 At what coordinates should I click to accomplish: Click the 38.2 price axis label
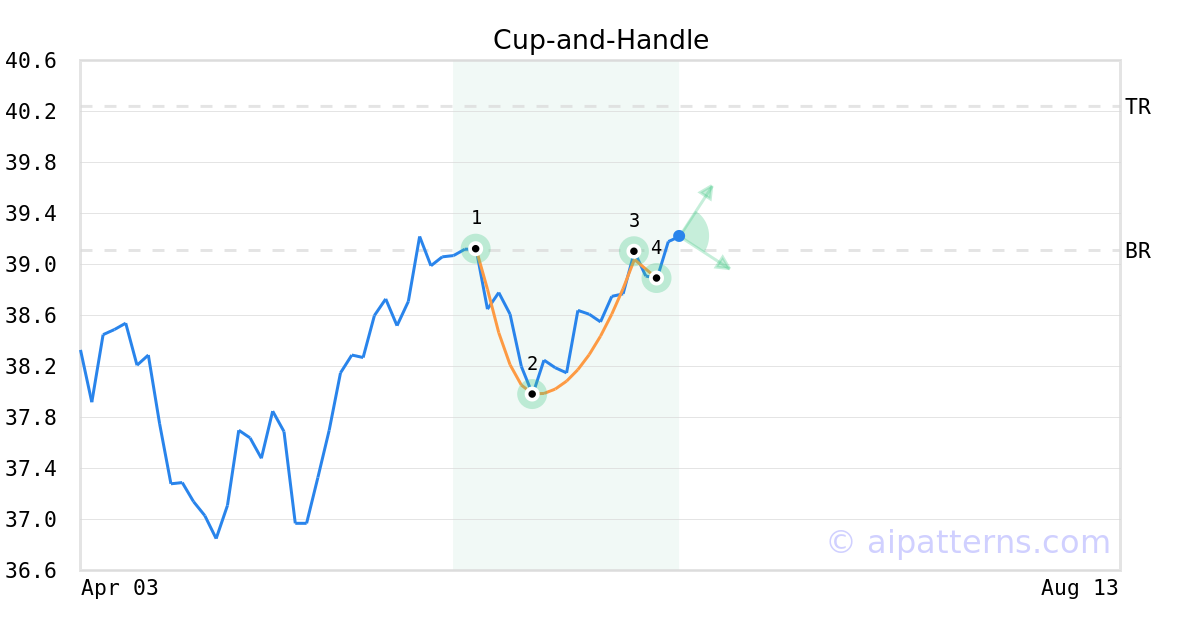coord(31,367)
